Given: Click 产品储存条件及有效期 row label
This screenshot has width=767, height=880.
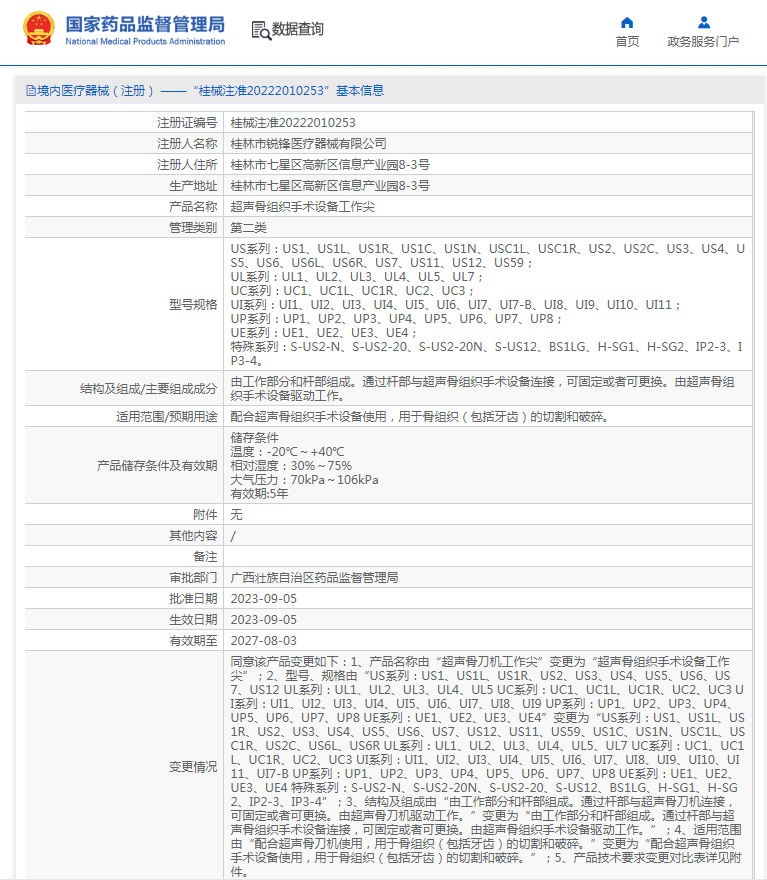Looking at the screenshot, I should (157, 466).
